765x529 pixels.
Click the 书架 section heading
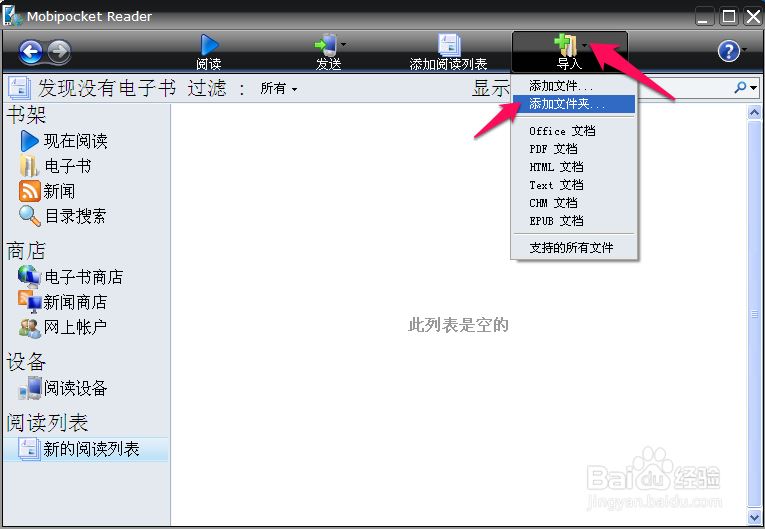[26, 115]
